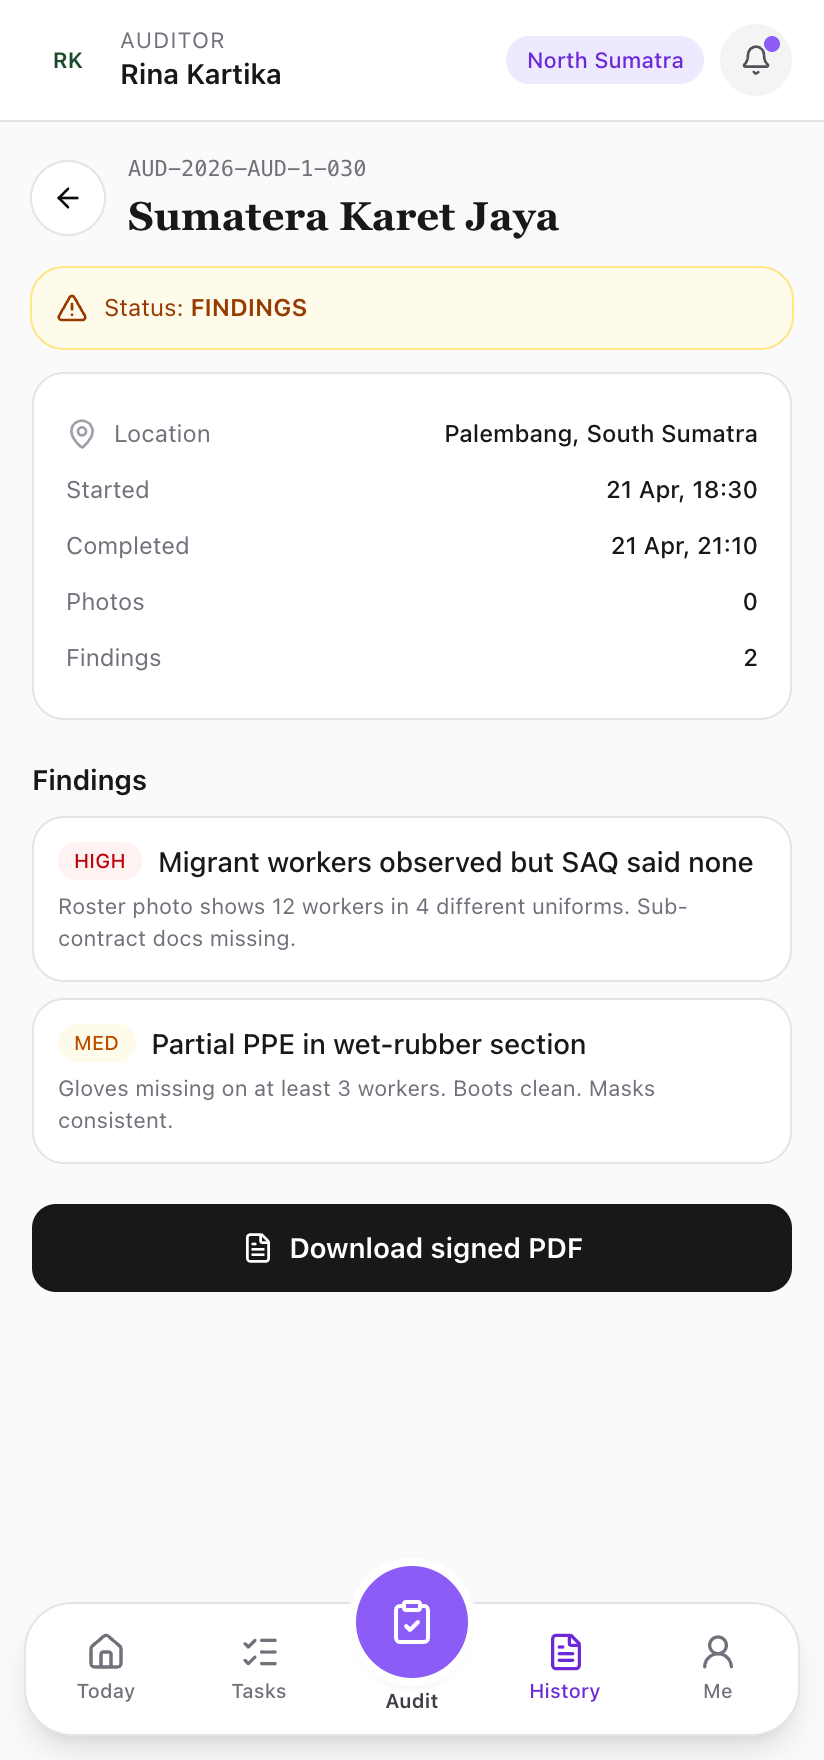Screen dimensions: 824x1760
Task: Tap the back arrow button
Action: (68, 198)
